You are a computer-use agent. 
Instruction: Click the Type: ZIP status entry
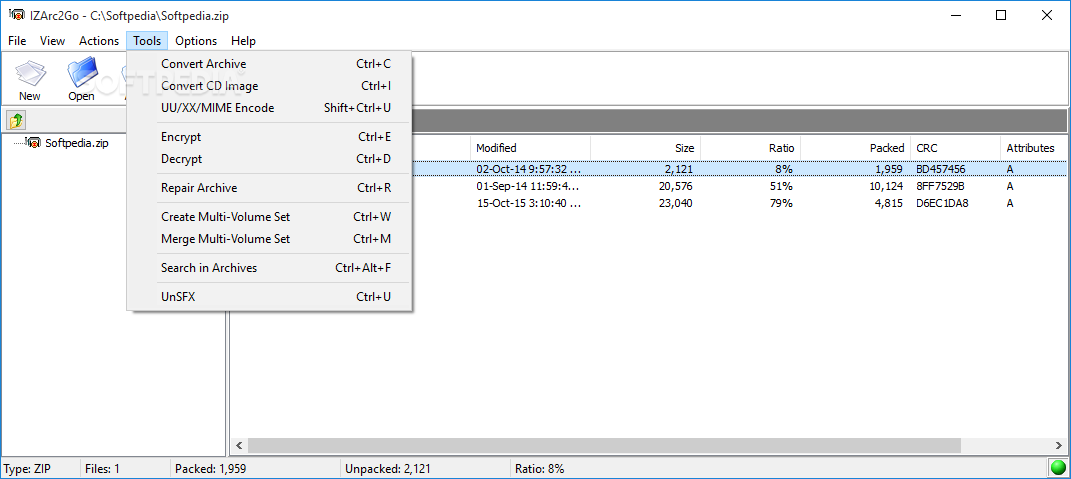(x=27, y=469)
